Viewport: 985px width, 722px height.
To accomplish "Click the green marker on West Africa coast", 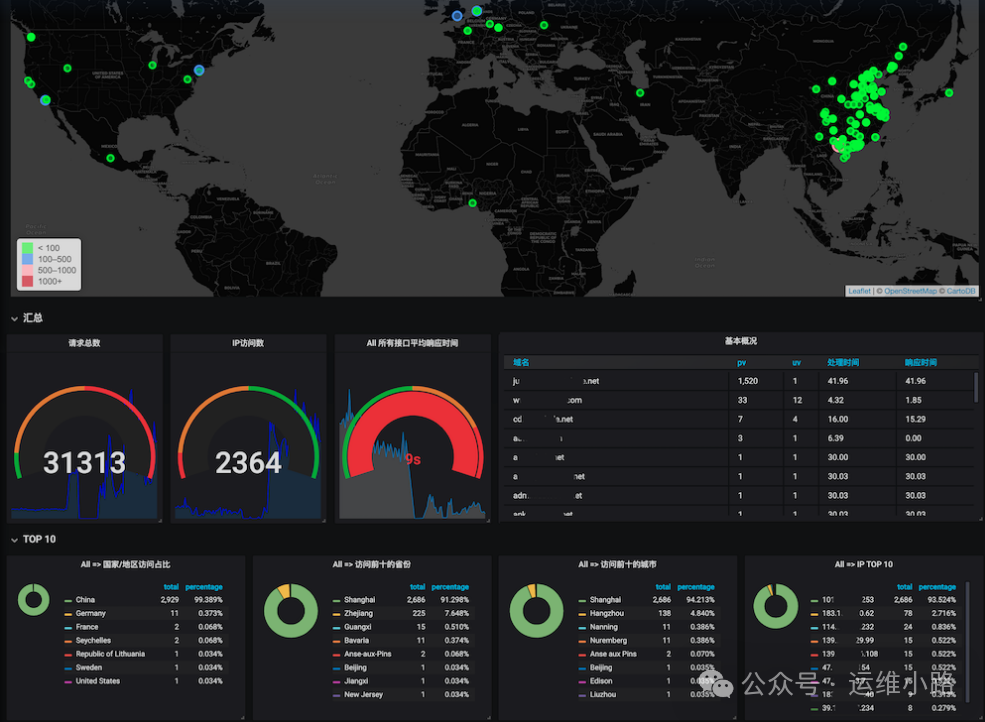I will coord(472,203).
